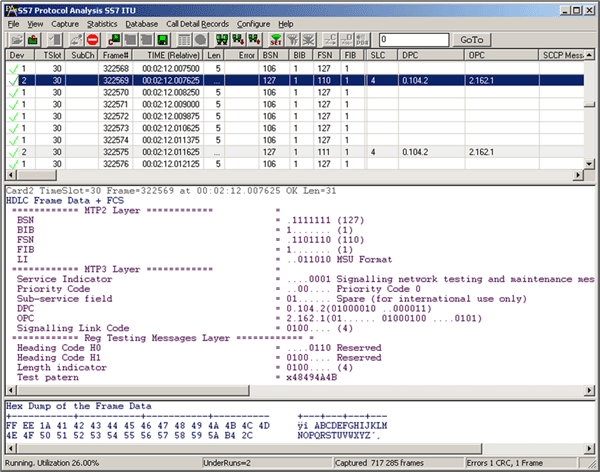Click the Frame# column header
600x472 pixels.
pos(116,55)
